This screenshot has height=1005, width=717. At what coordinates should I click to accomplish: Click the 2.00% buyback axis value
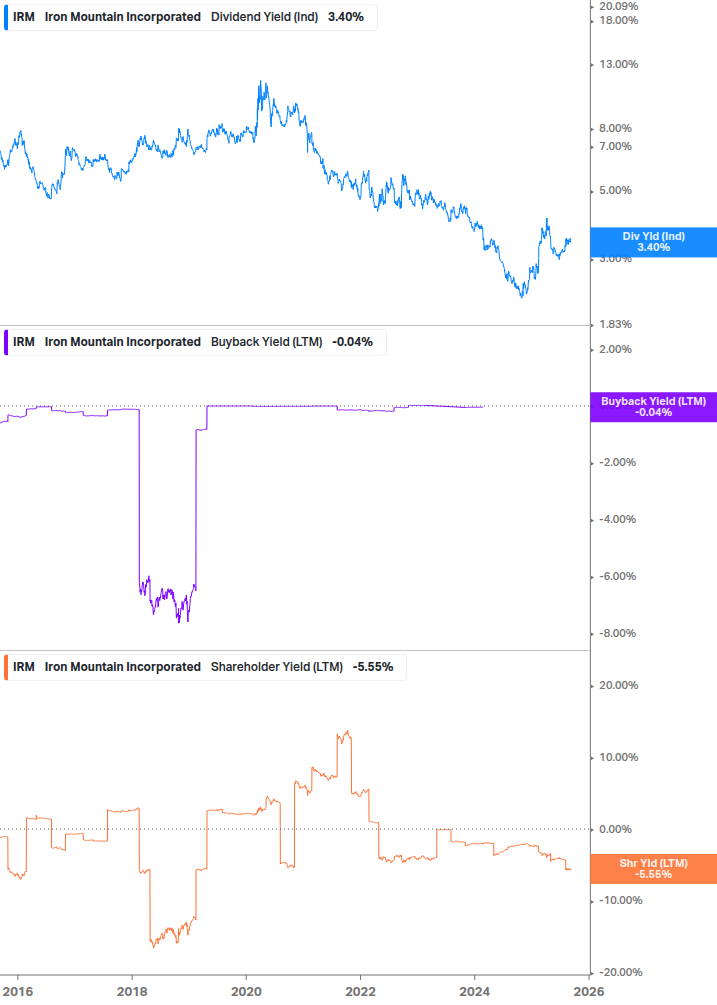click(615, 350)
